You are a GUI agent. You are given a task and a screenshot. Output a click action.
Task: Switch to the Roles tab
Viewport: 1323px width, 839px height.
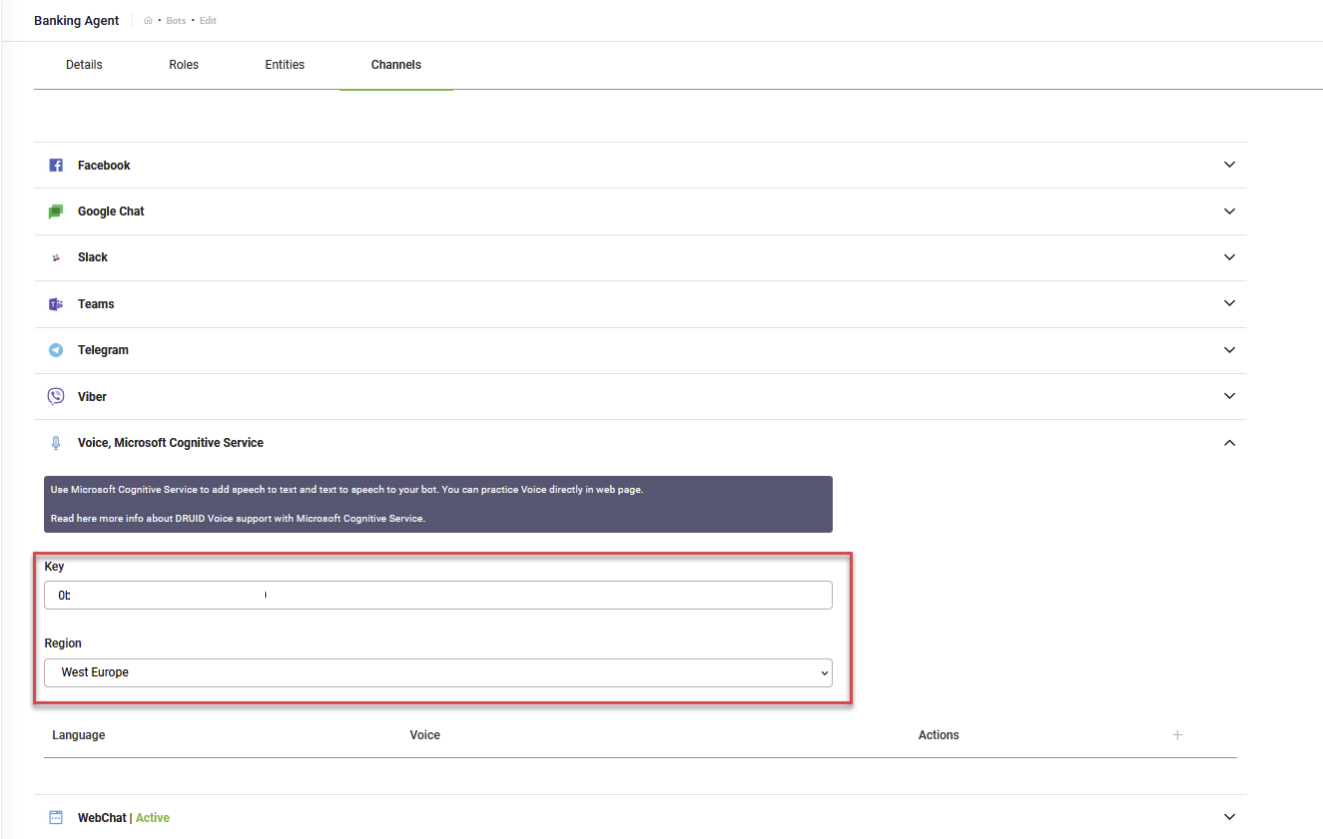(184, 64)
